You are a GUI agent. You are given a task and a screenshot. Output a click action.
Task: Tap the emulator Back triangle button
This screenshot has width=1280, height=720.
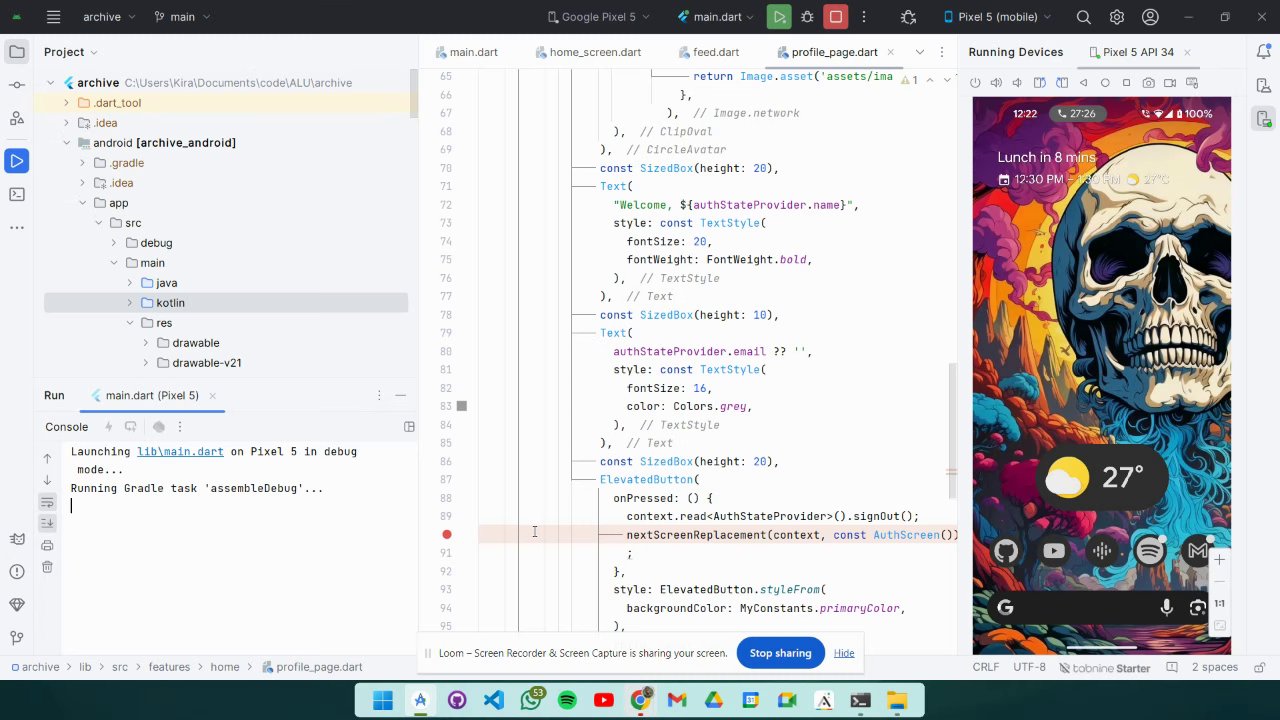(x=1083, y=83)
